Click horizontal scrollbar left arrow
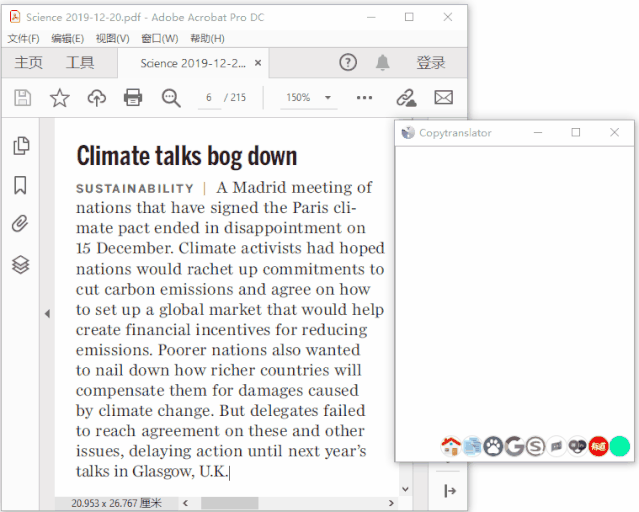 [x=185, y=503]
